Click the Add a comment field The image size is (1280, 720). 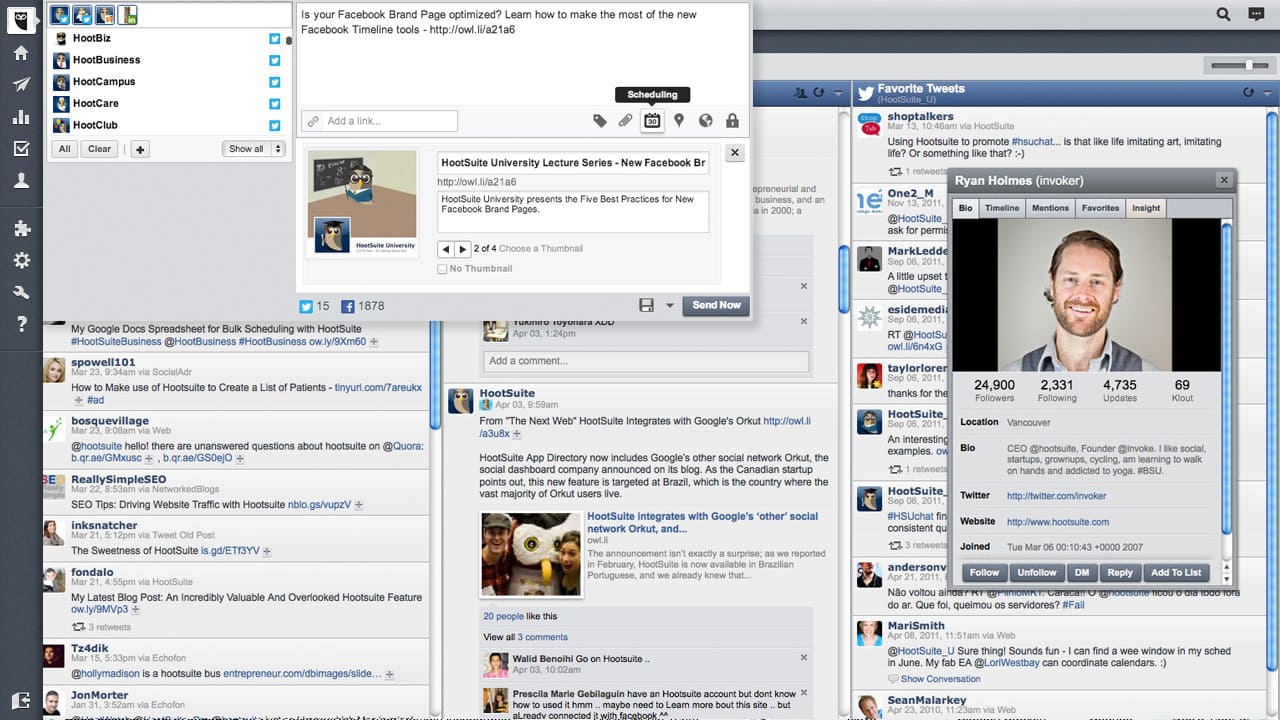pyautogui.click(x=646, y=361)
